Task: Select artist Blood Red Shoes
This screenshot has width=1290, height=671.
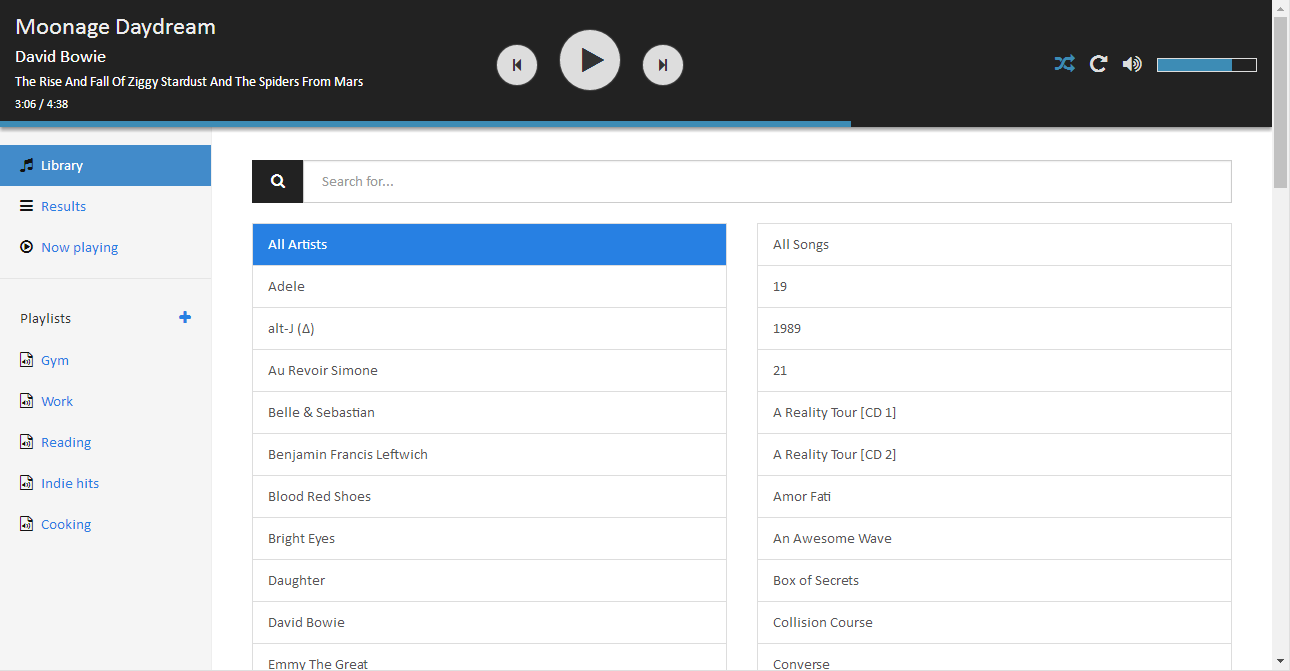Action: pyautogui.click(x=489, y=496)
